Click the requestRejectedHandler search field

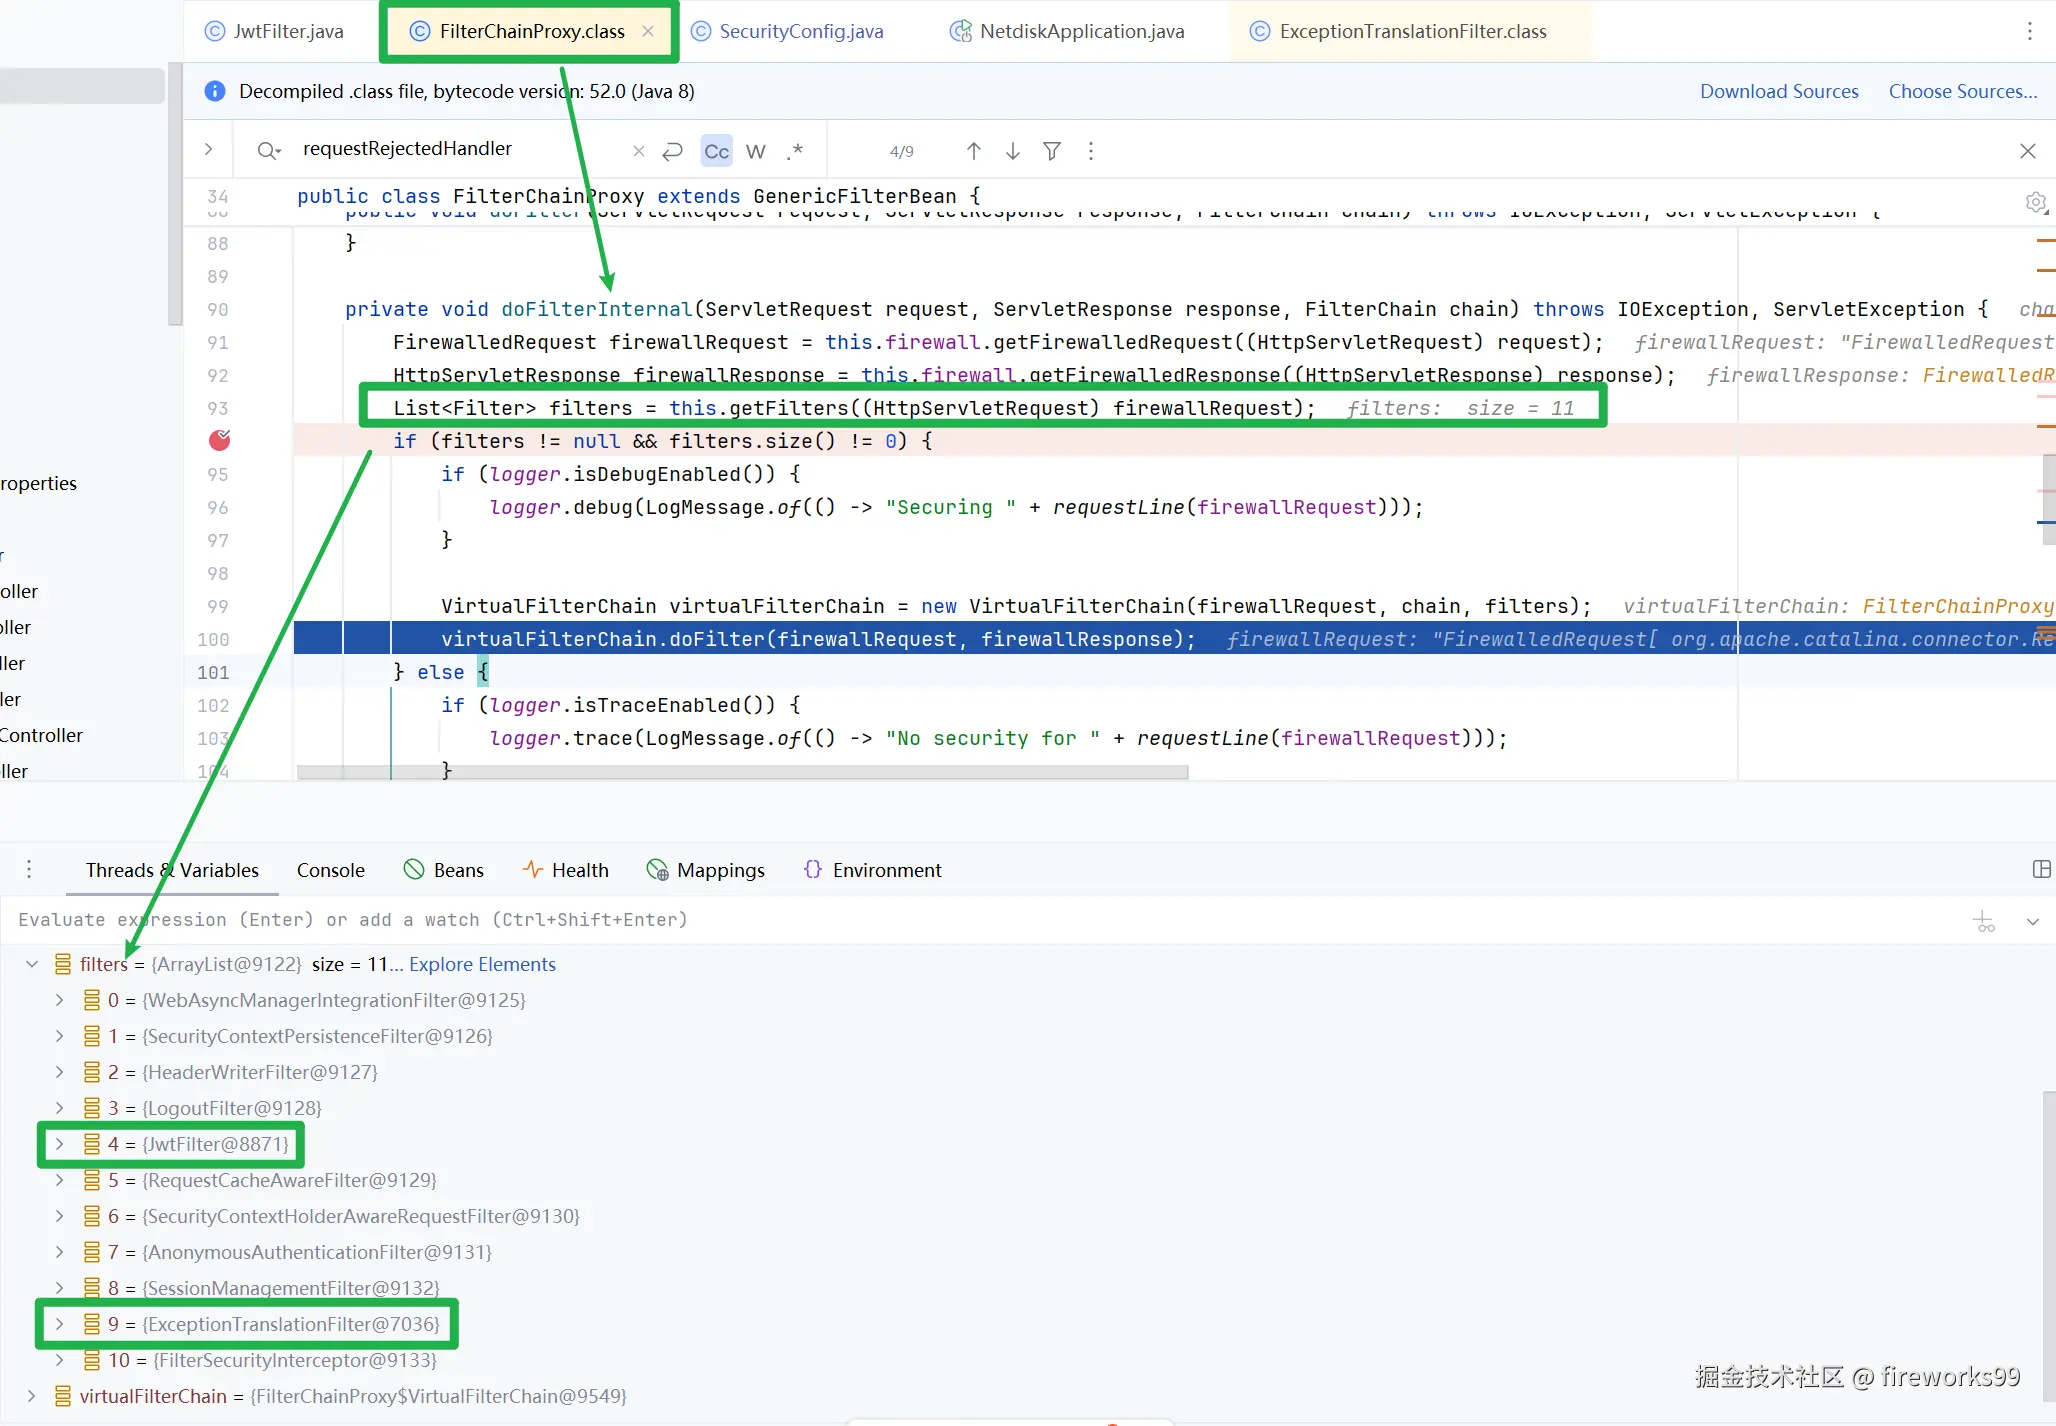[x=460, y=149]
